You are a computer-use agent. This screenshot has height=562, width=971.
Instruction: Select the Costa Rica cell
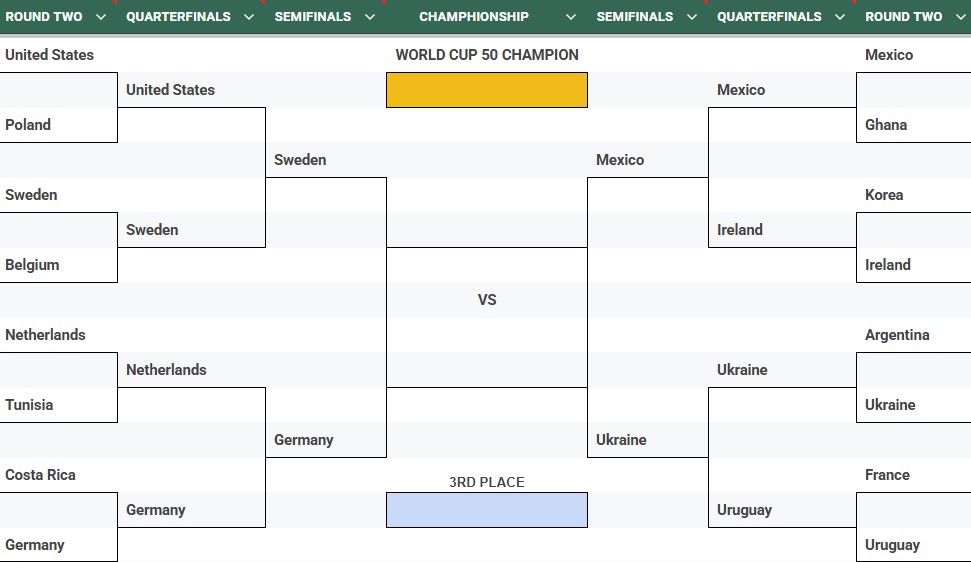pos(58,475)
